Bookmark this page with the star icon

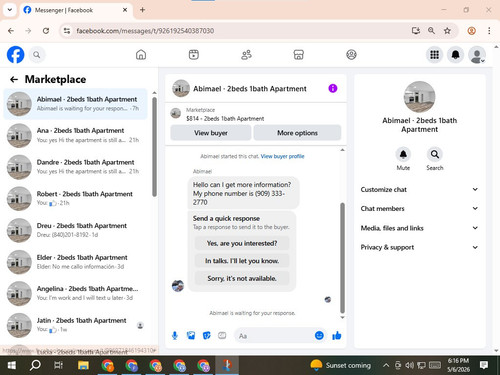(447, 31)
